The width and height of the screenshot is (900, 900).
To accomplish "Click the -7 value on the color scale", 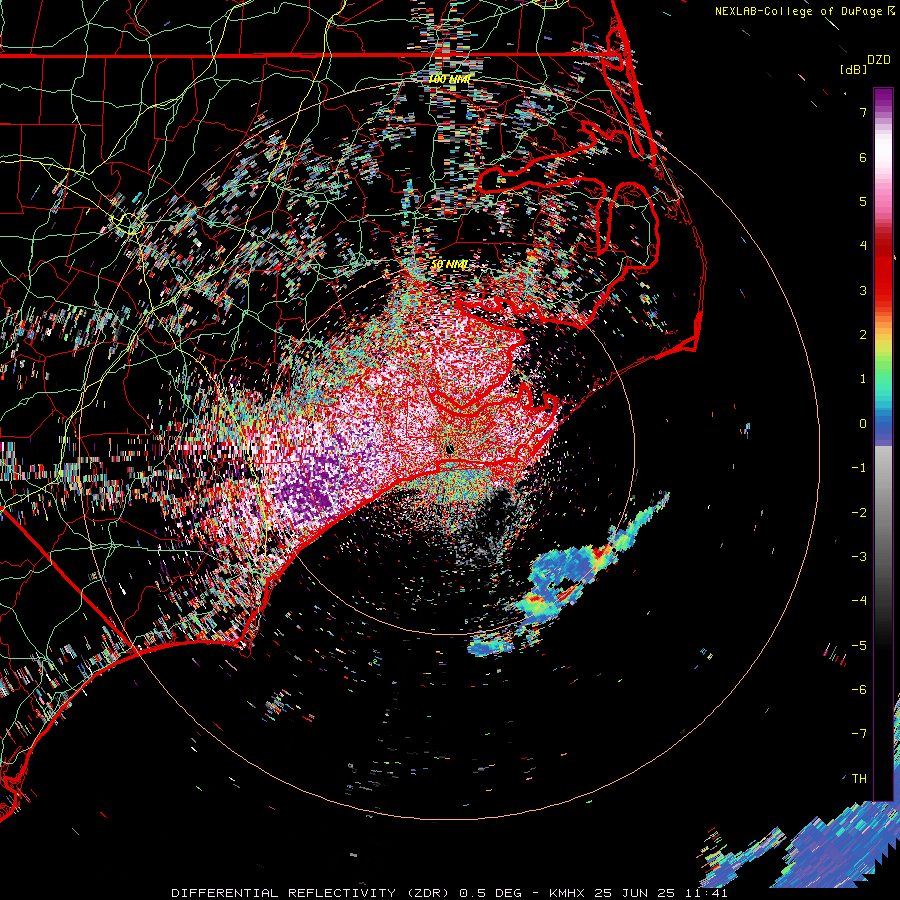I will click(859, 734).
